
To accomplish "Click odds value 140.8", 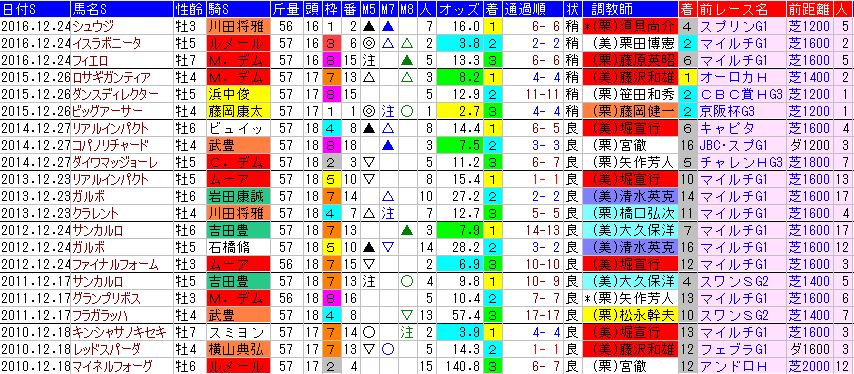I will pos(460,365).
